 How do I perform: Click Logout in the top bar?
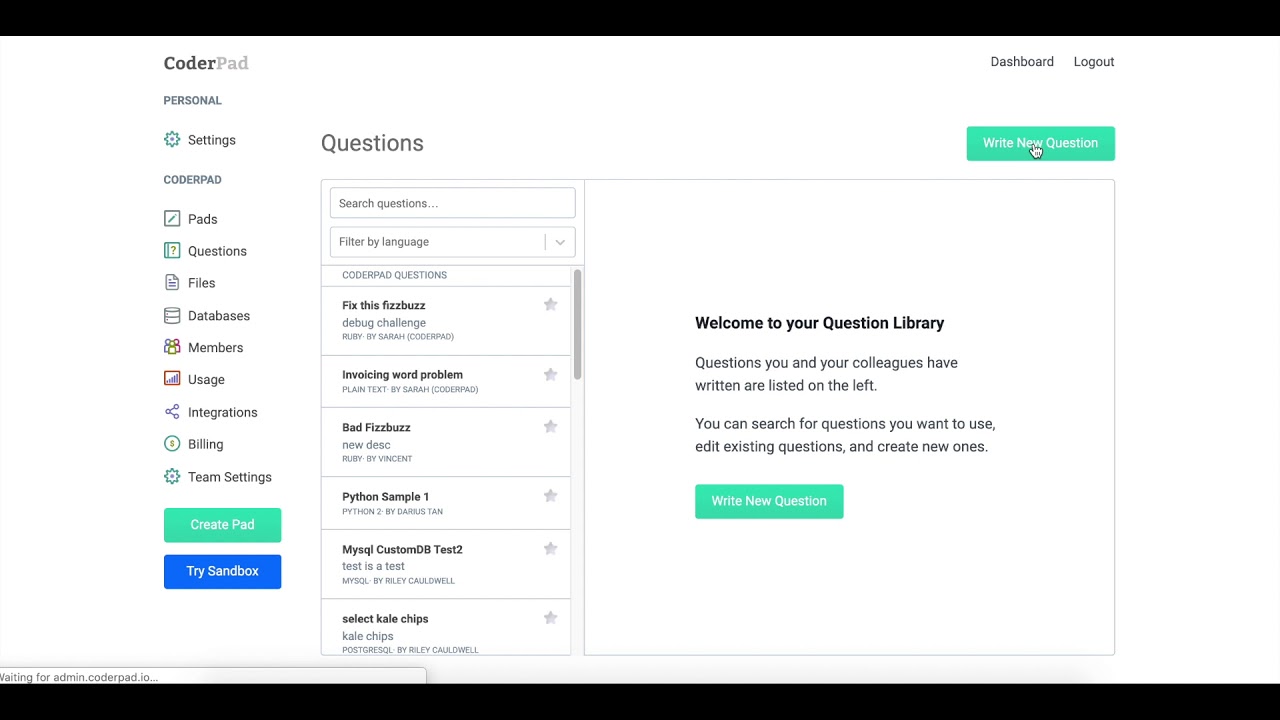(1093, 61)
